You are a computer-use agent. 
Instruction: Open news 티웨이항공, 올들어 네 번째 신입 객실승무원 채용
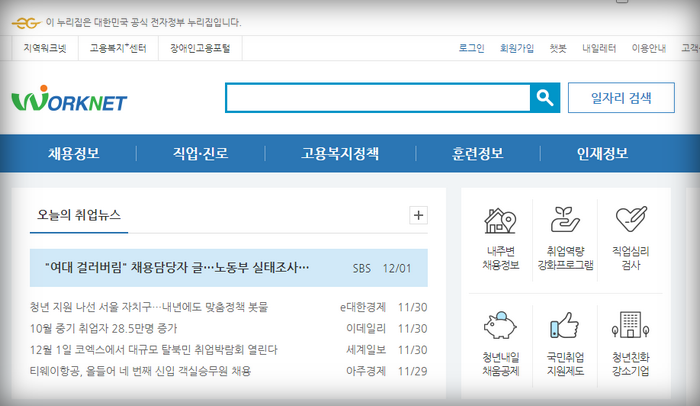(140, 371)
